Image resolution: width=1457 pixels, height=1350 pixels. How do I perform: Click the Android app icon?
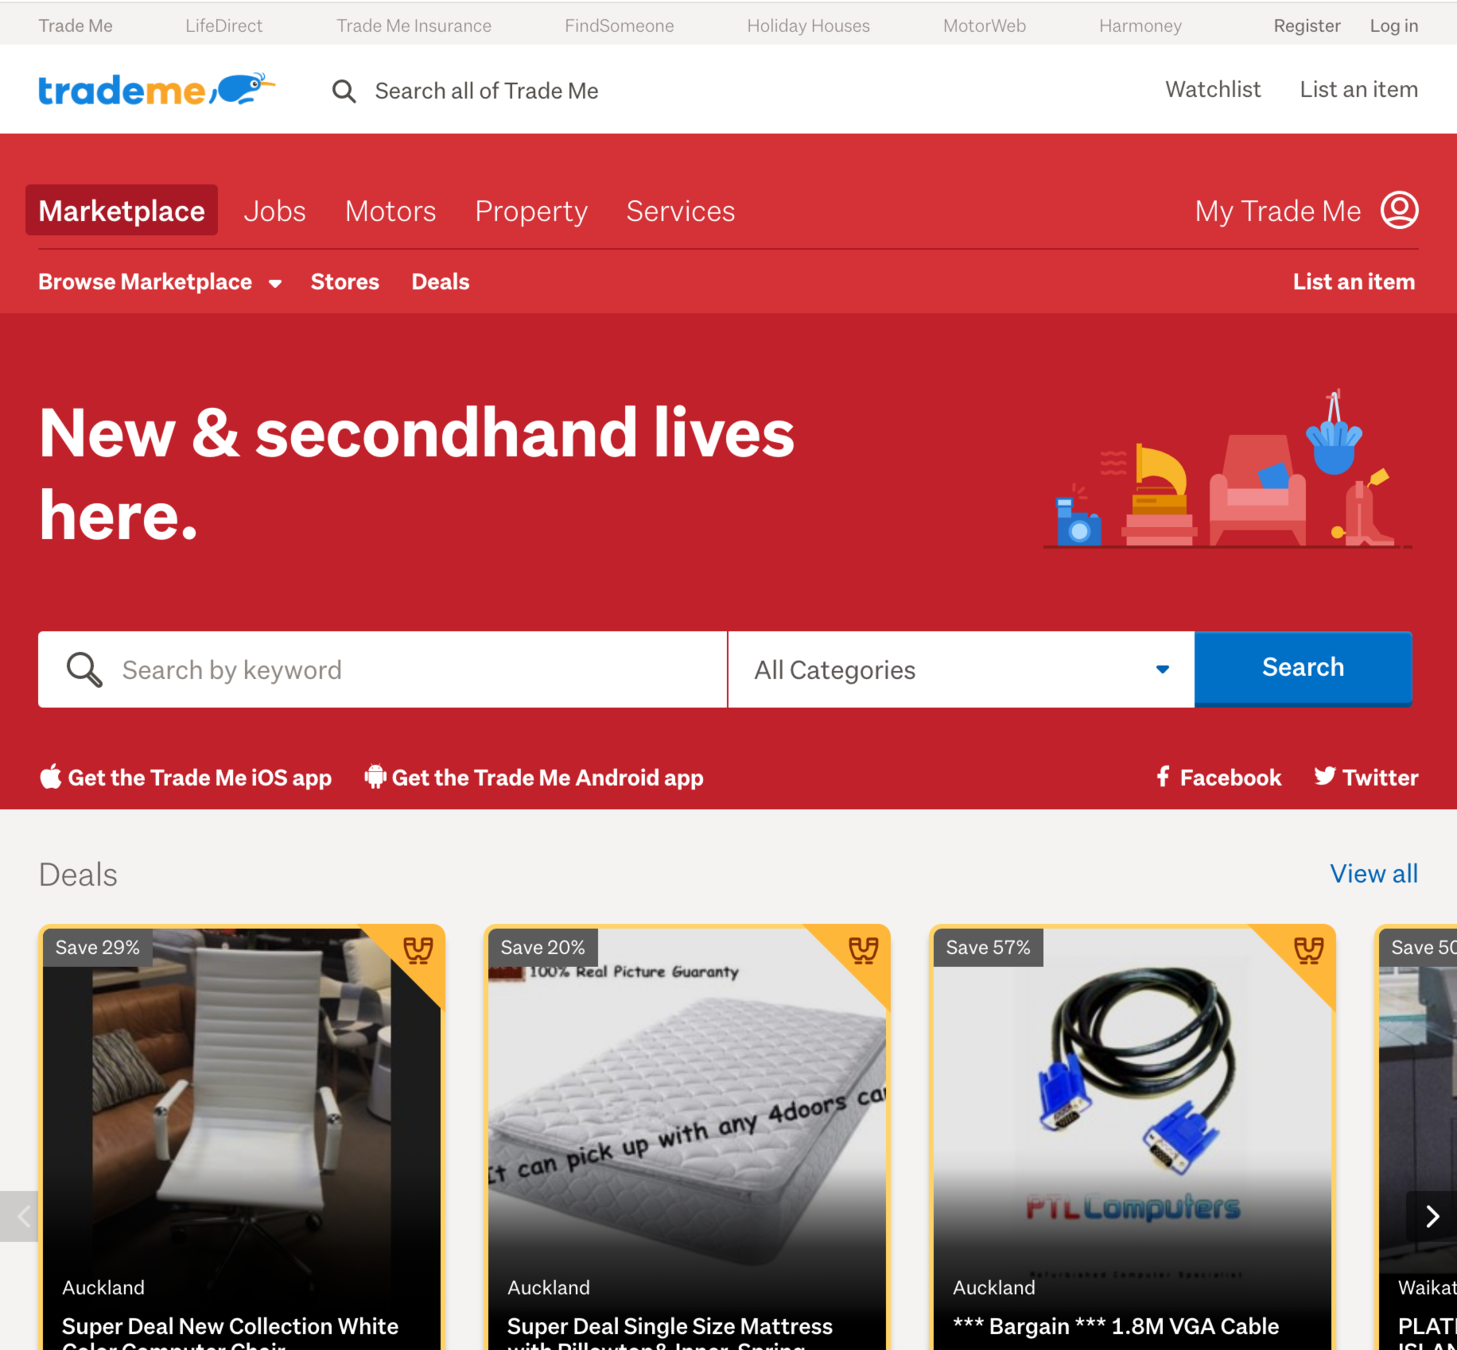(375, 777)
